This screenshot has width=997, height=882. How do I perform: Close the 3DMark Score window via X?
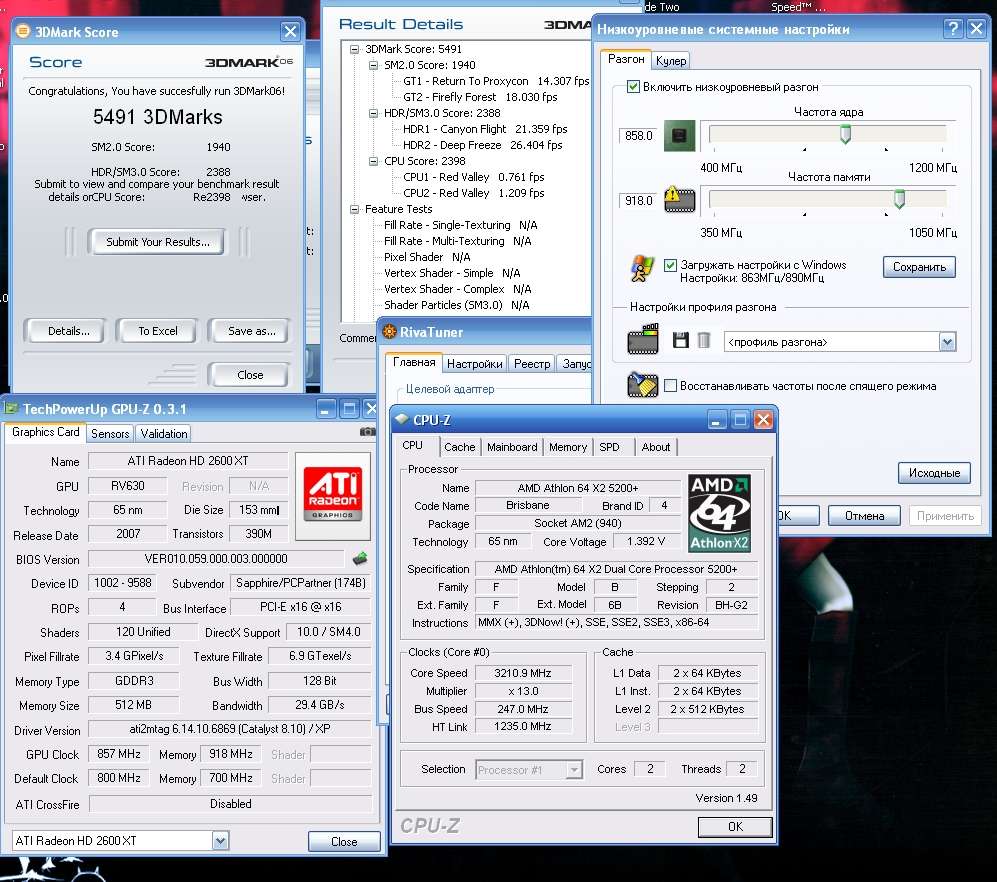(290, 31)
